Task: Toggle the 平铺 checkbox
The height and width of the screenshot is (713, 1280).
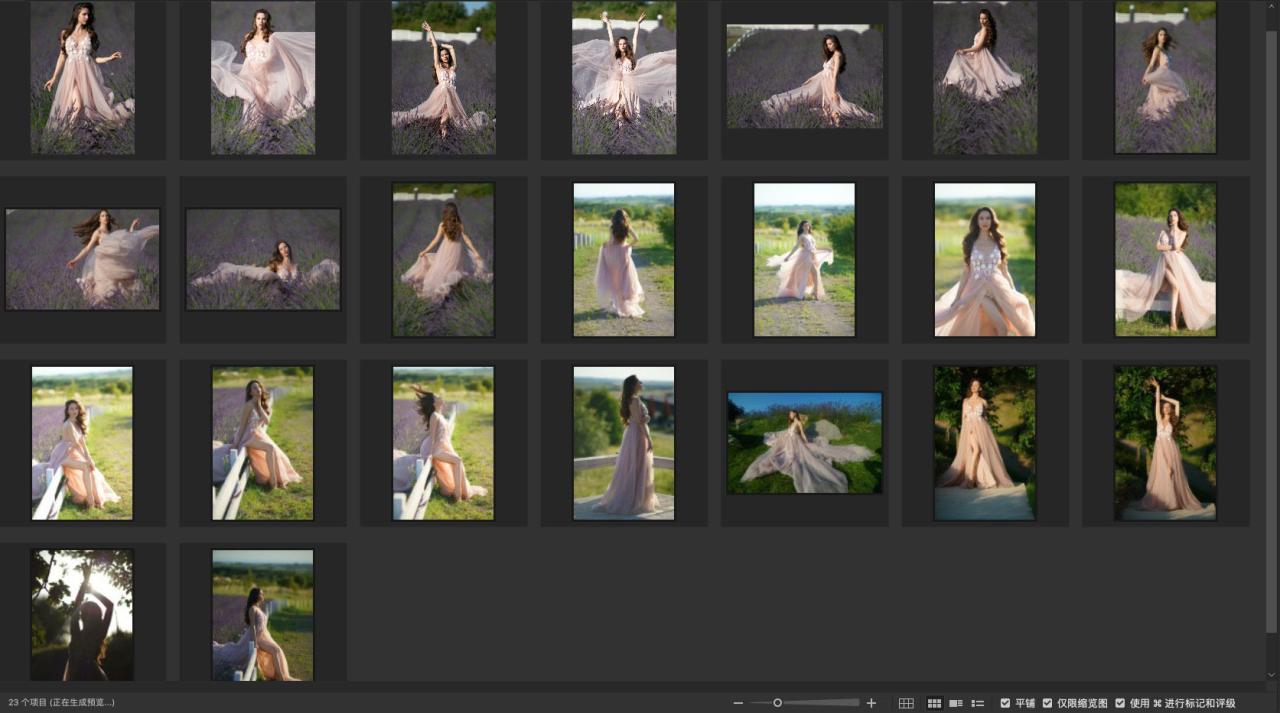Action: pos(1005,703)
